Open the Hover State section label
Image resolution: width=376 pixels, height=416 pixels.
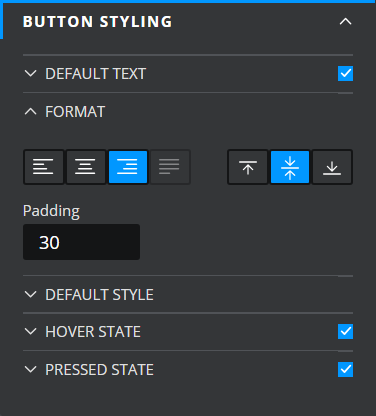pyautogui.click(x=93, y=332)
